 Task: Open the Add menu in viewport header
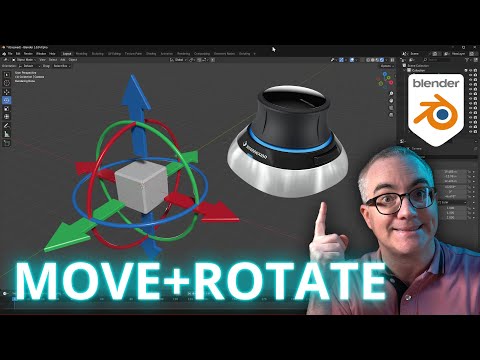pos(63,60)
